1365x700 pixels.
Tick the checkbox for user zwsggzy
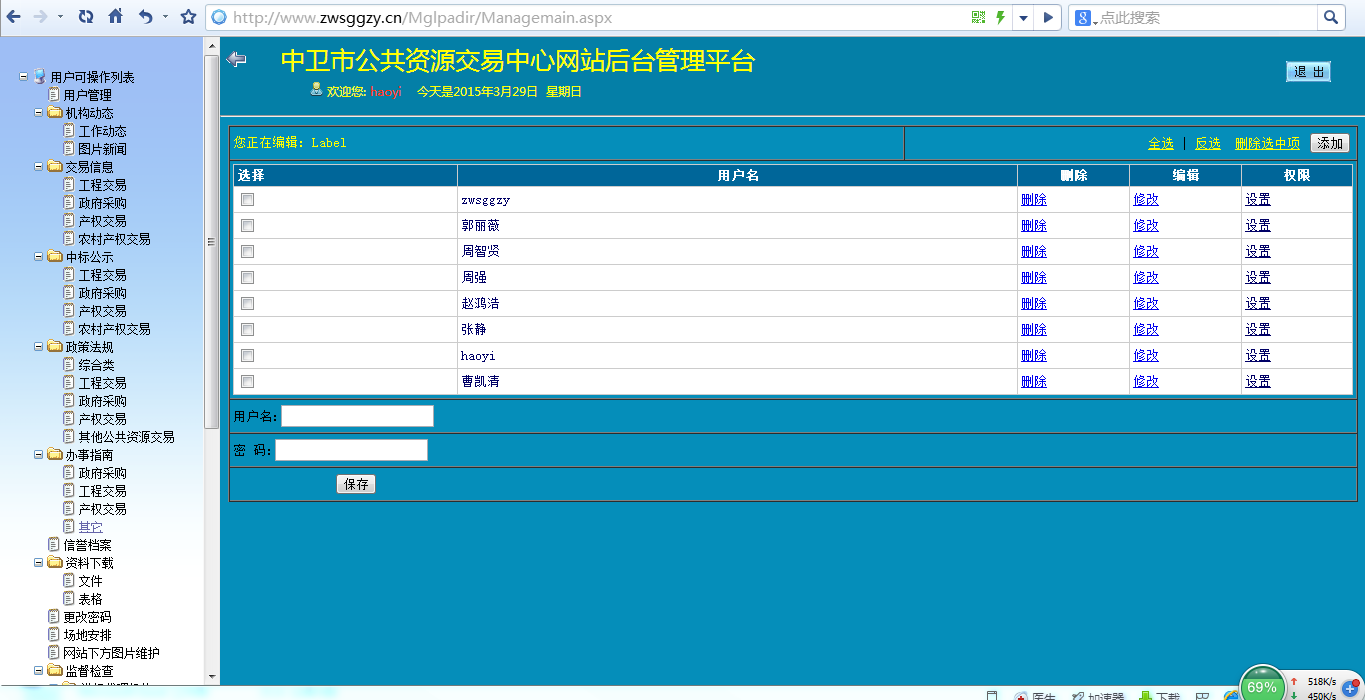coord(247,199)
